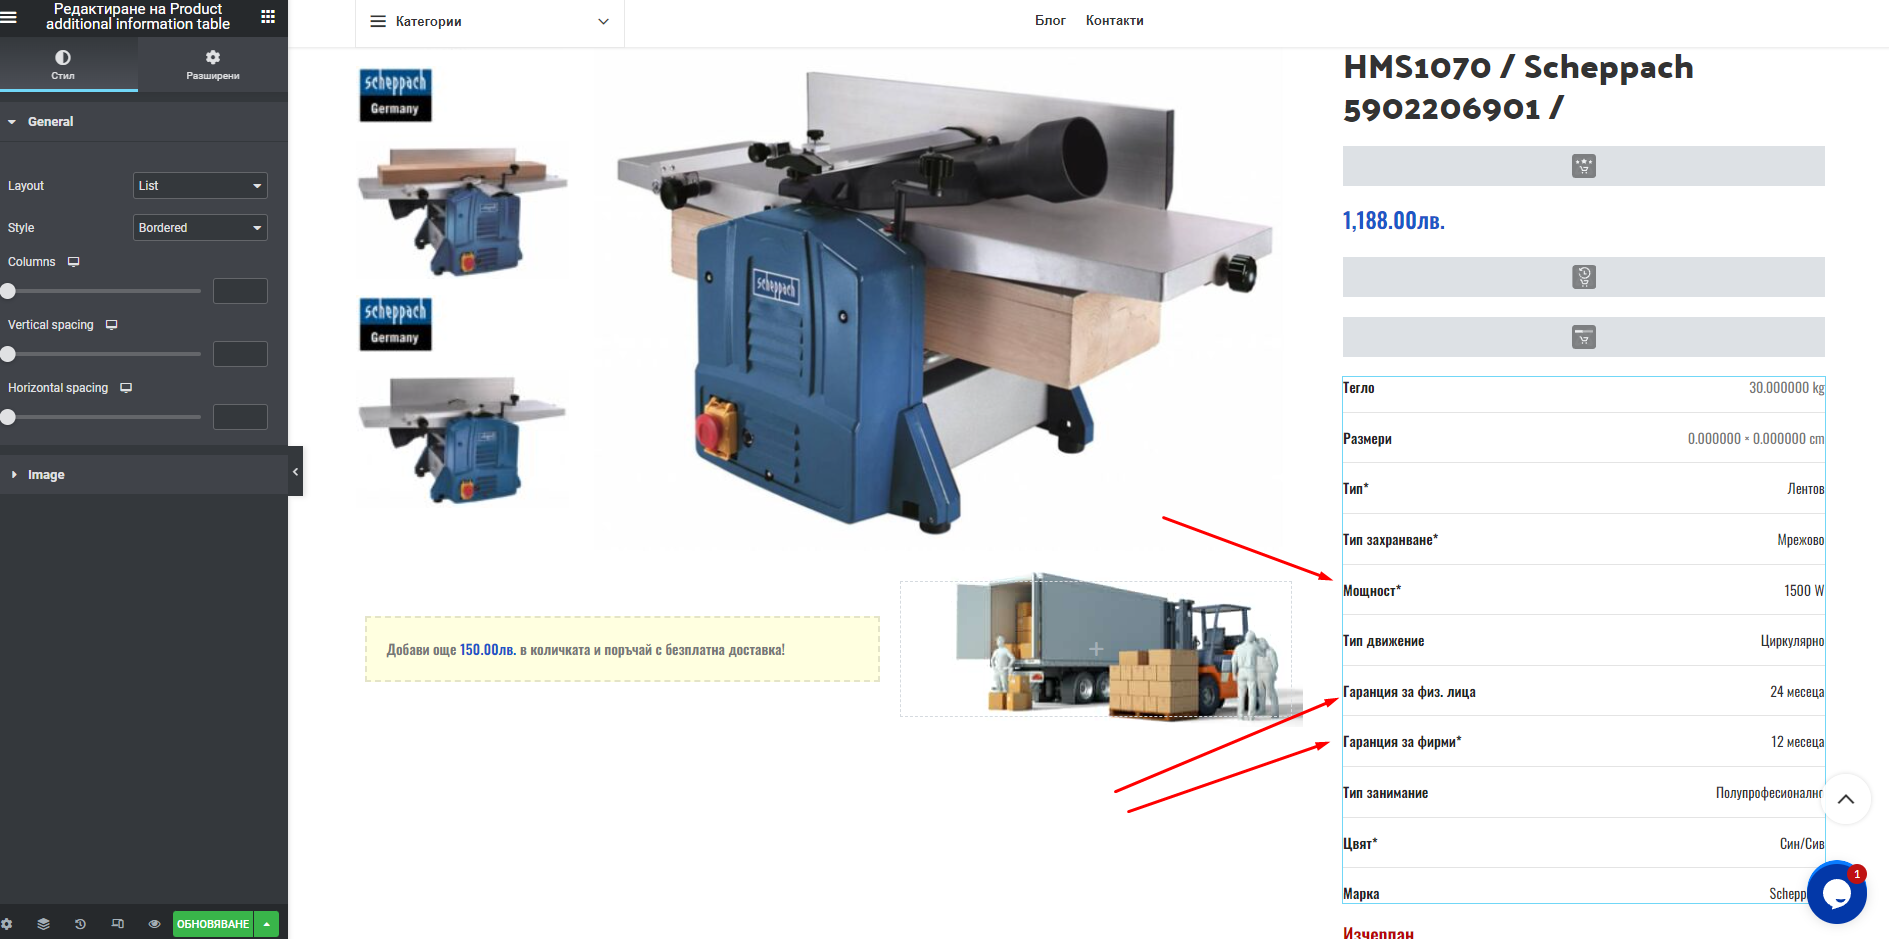This screenshot has width=1889, height=939.
Task: Click the Vertical spacing value field
Action: pyautogui.click(x=240, y=354)
